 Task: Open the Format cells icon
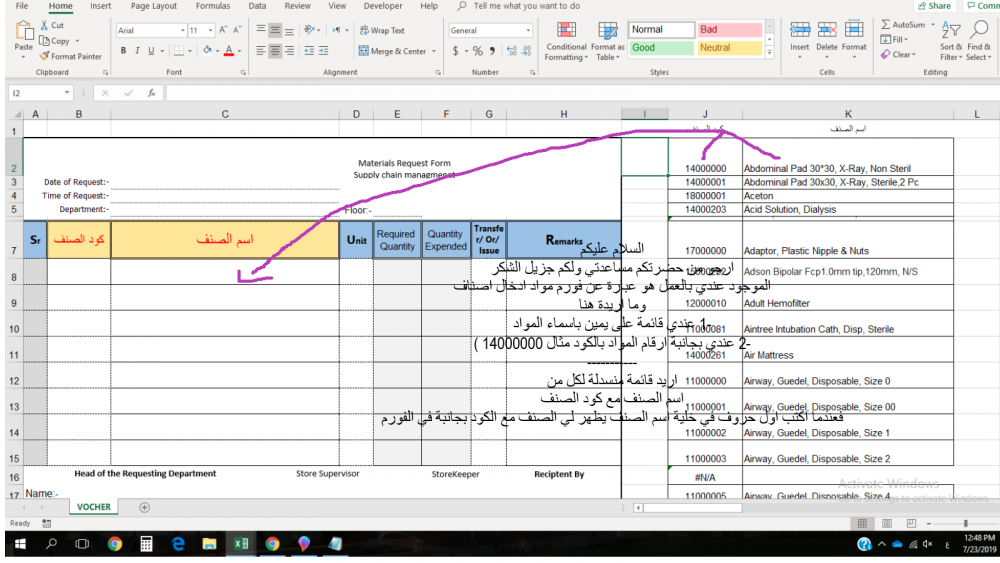[854, 29]
